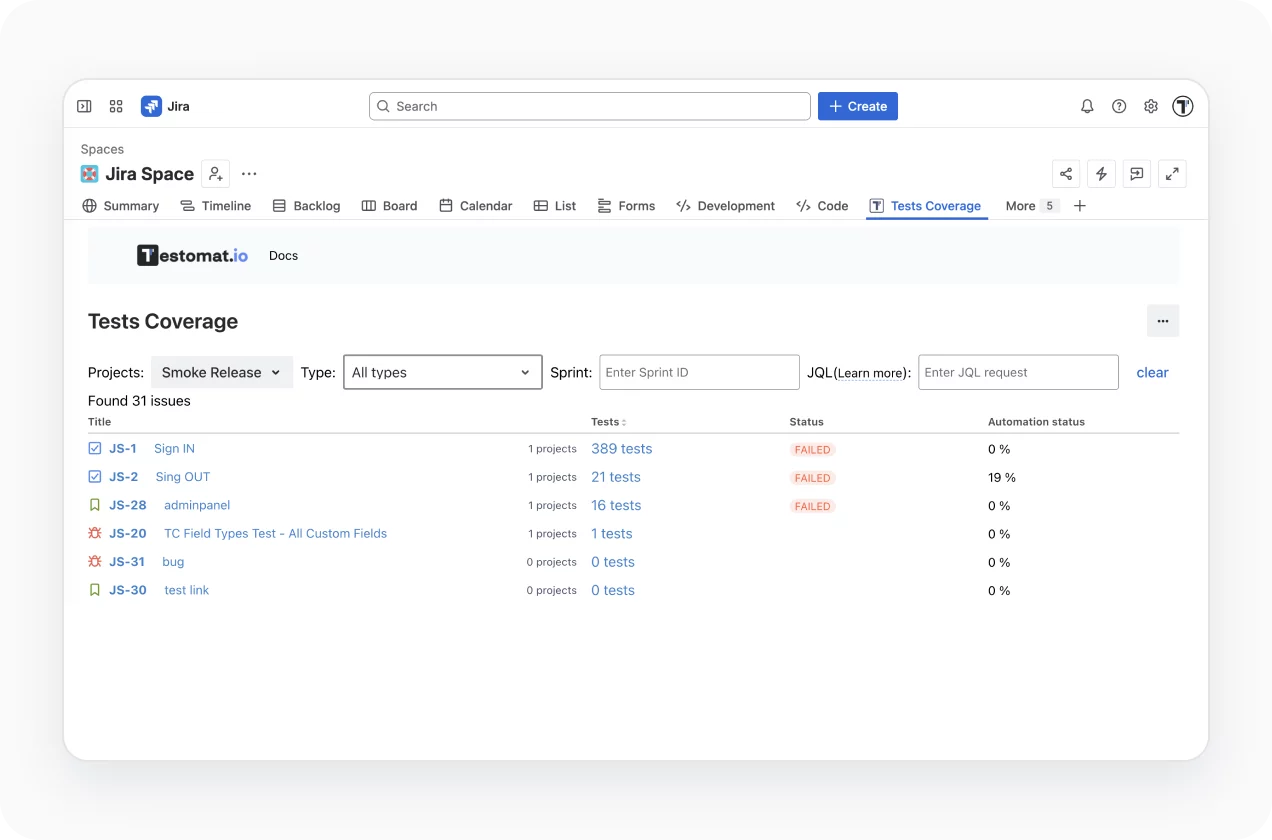Switch to the Backlog tab
1272x840 pixels.
tap(307, 206)
